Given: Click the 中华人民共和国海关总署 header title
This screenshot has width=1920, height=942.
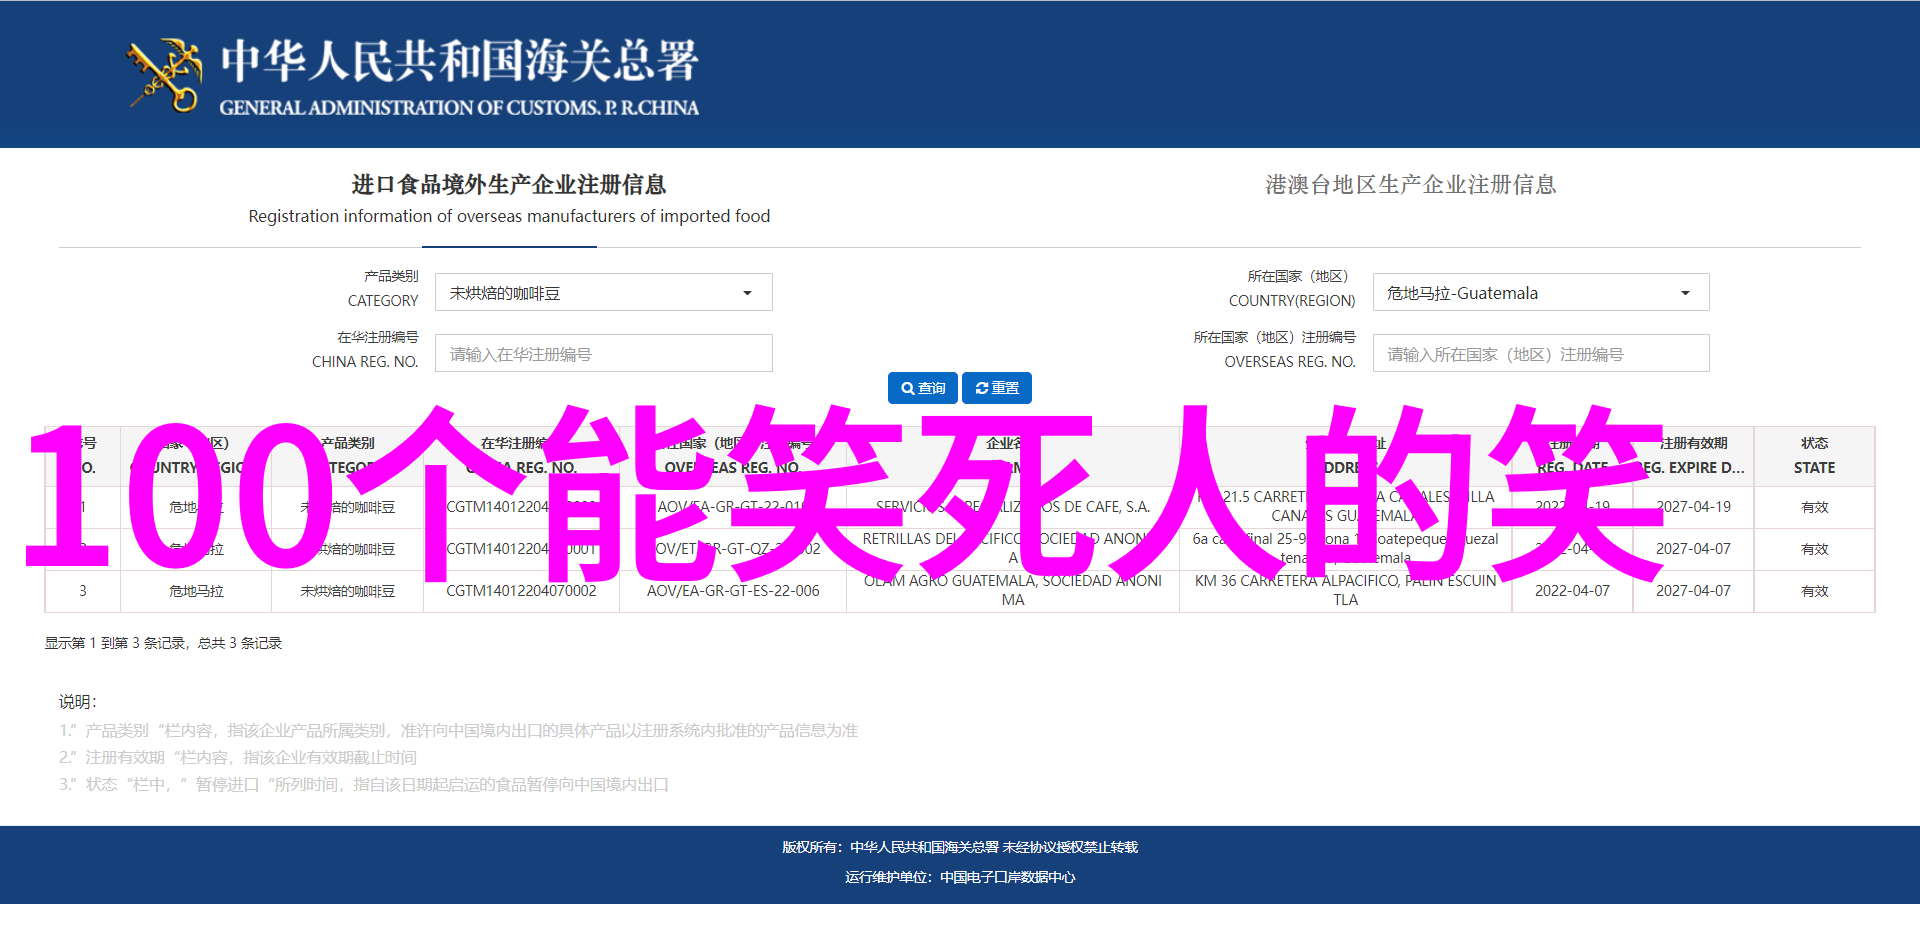Looking at the screenshot, I should click(x=459, y=62).
